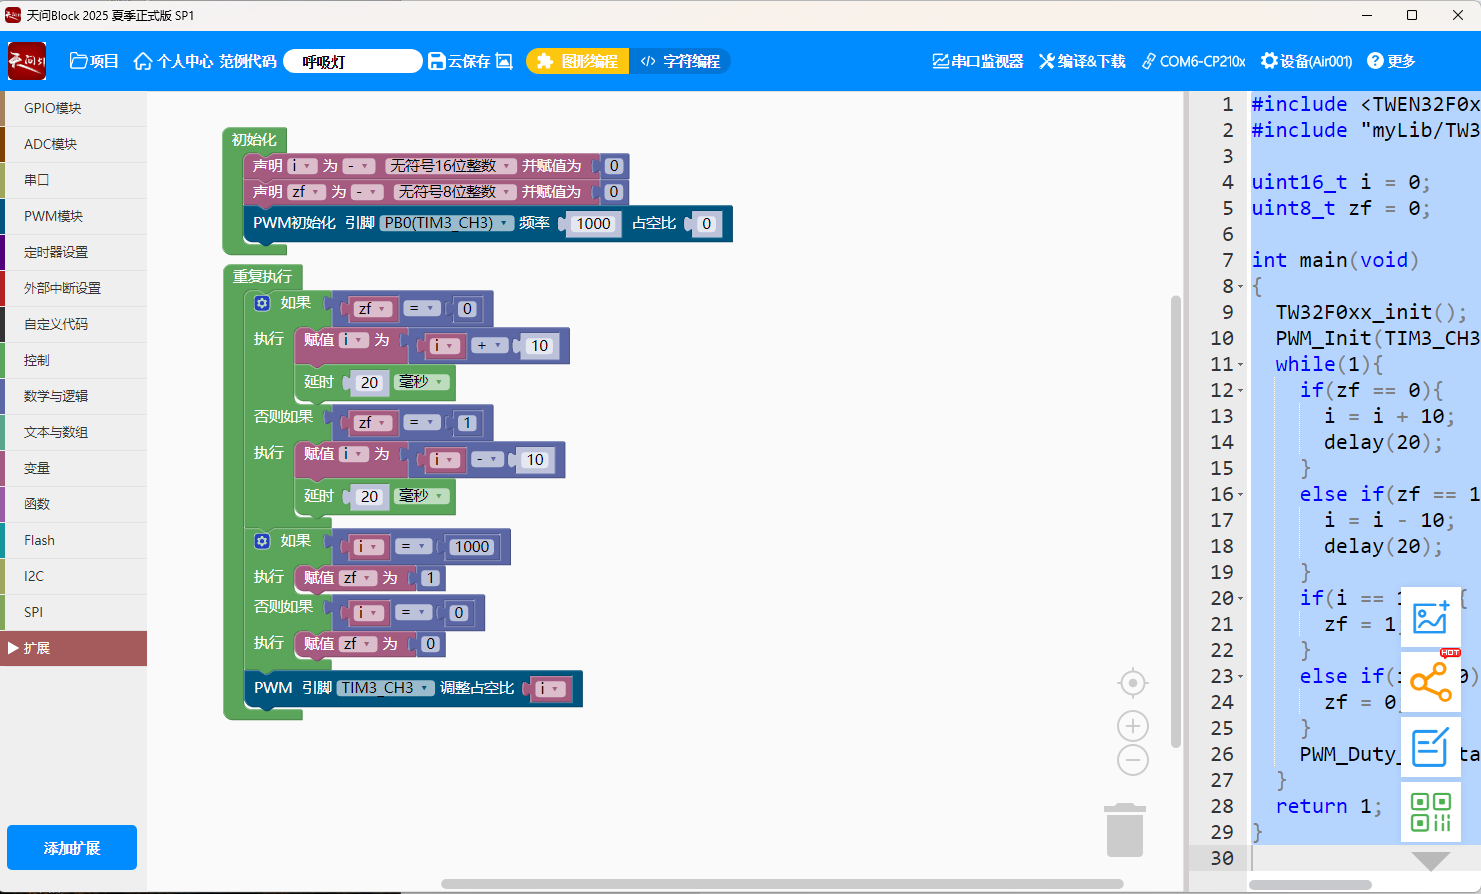Collapse code line 11 fold arrow

pos(1241,365)
